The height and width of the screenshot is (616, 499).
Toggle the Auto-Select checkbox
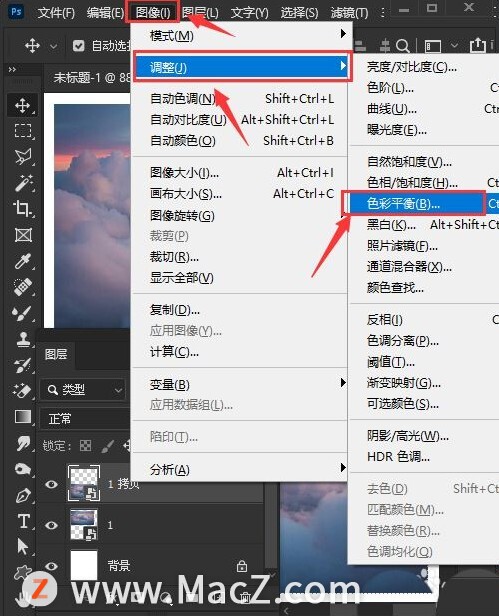79,46
